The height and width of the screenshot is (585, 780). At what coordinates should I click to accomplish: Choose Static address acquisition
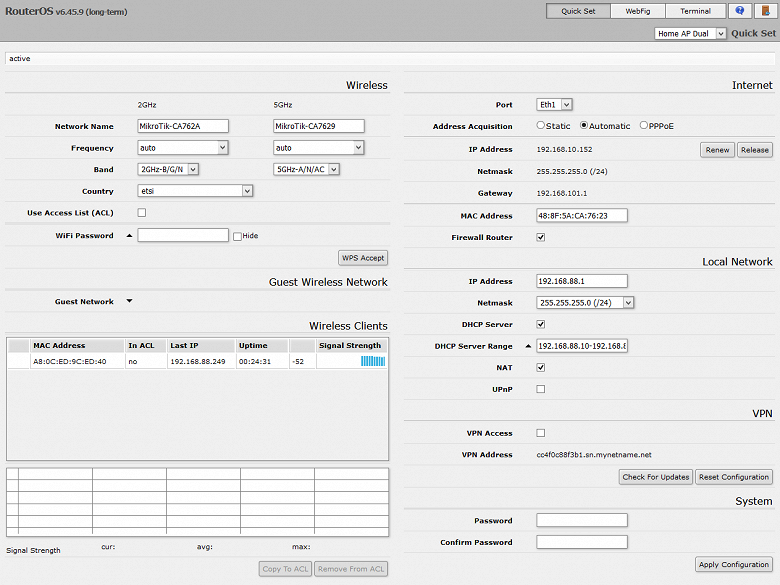point(541,126)
